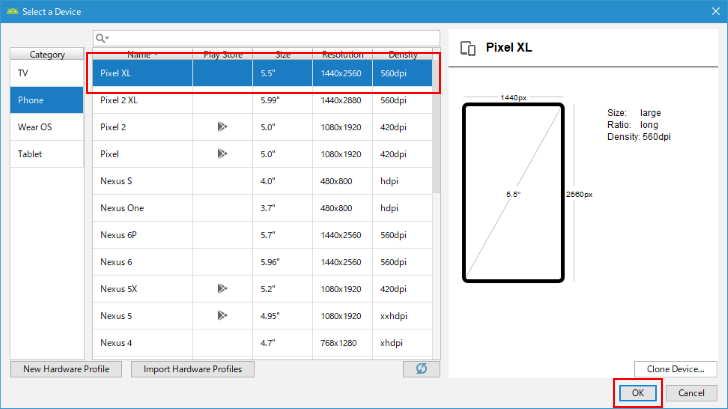Click the Play Store icon in Pixel 2 row
Screen dimensions: 728x409
click(x=222, y=127)
